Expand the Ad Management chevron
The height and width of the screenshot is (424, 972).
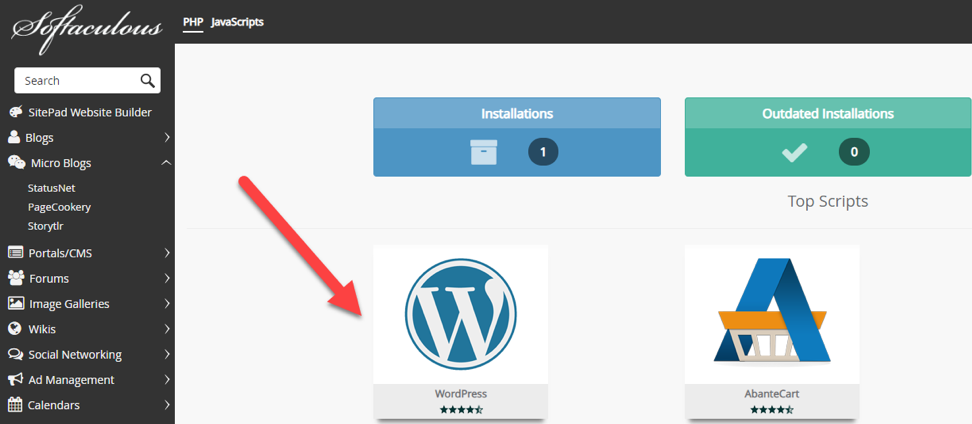click(x=167, y=379)
